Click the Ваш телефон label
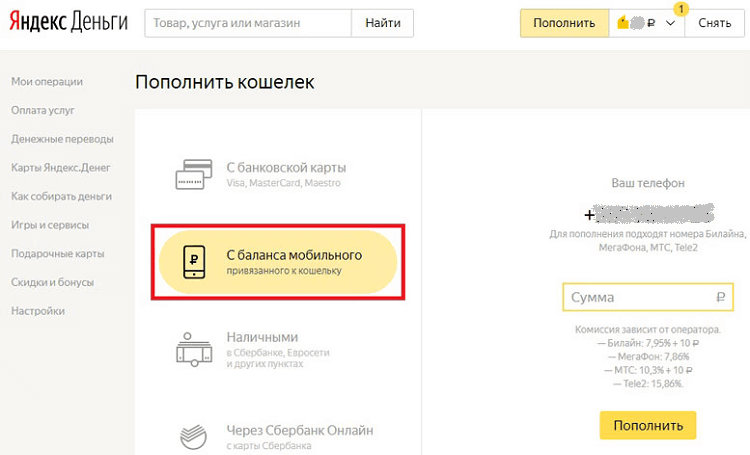750x455 pixels. [648, 183]
